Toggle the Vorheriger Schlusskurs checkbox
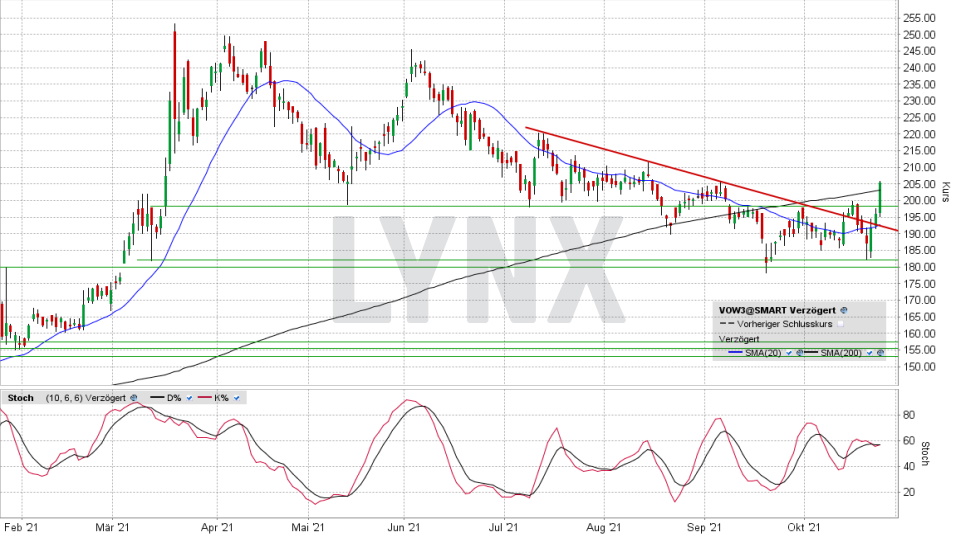 pyautogui.click(x=842, y=324)
